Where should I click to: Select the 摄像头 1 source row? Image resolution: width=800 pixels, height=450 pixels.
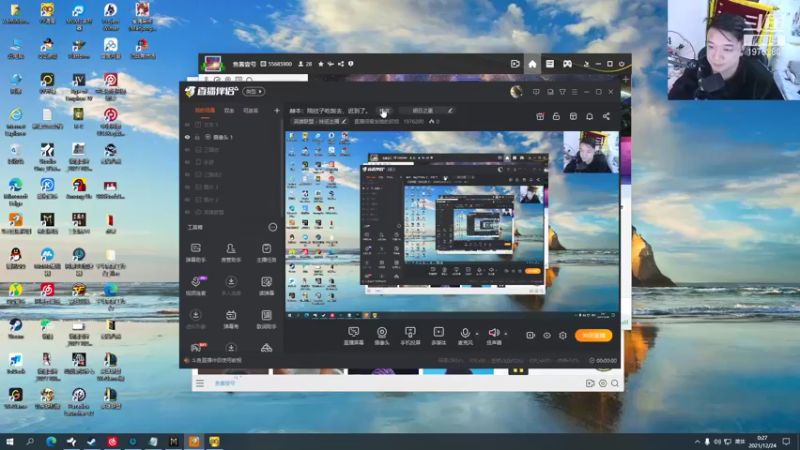pyautogui.click(x=232, y=137)
